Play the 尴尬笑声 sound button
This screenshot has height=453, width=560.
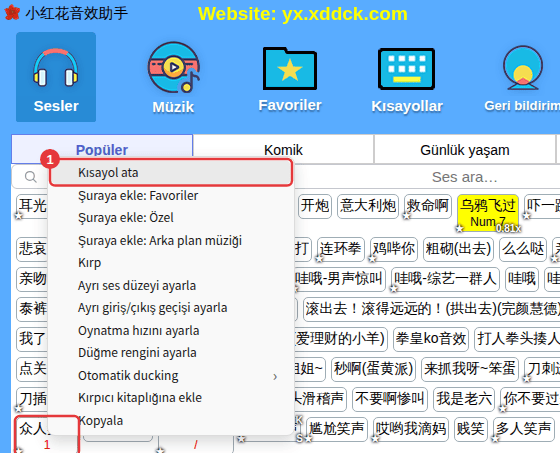click(x=336, y=429)
